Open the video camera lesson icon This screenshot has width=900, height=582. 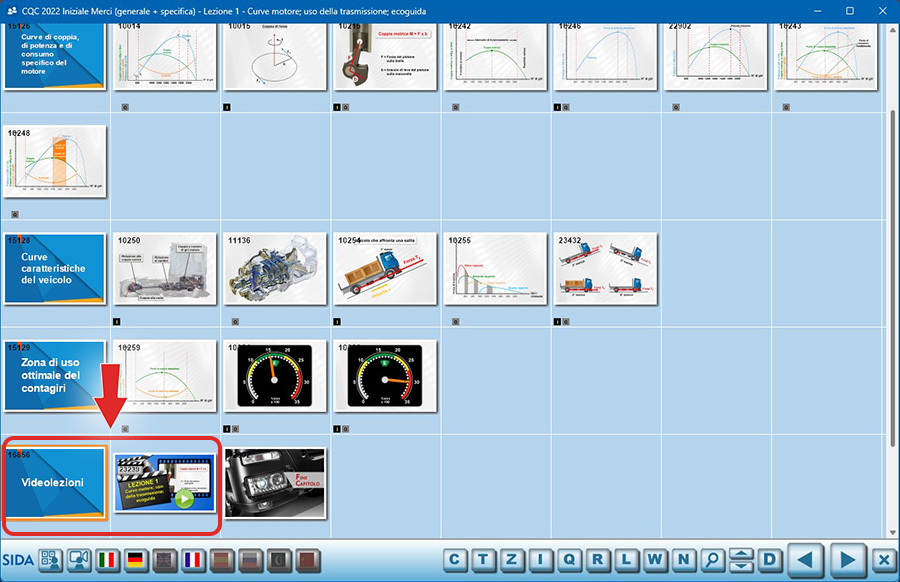coord(78,559)
